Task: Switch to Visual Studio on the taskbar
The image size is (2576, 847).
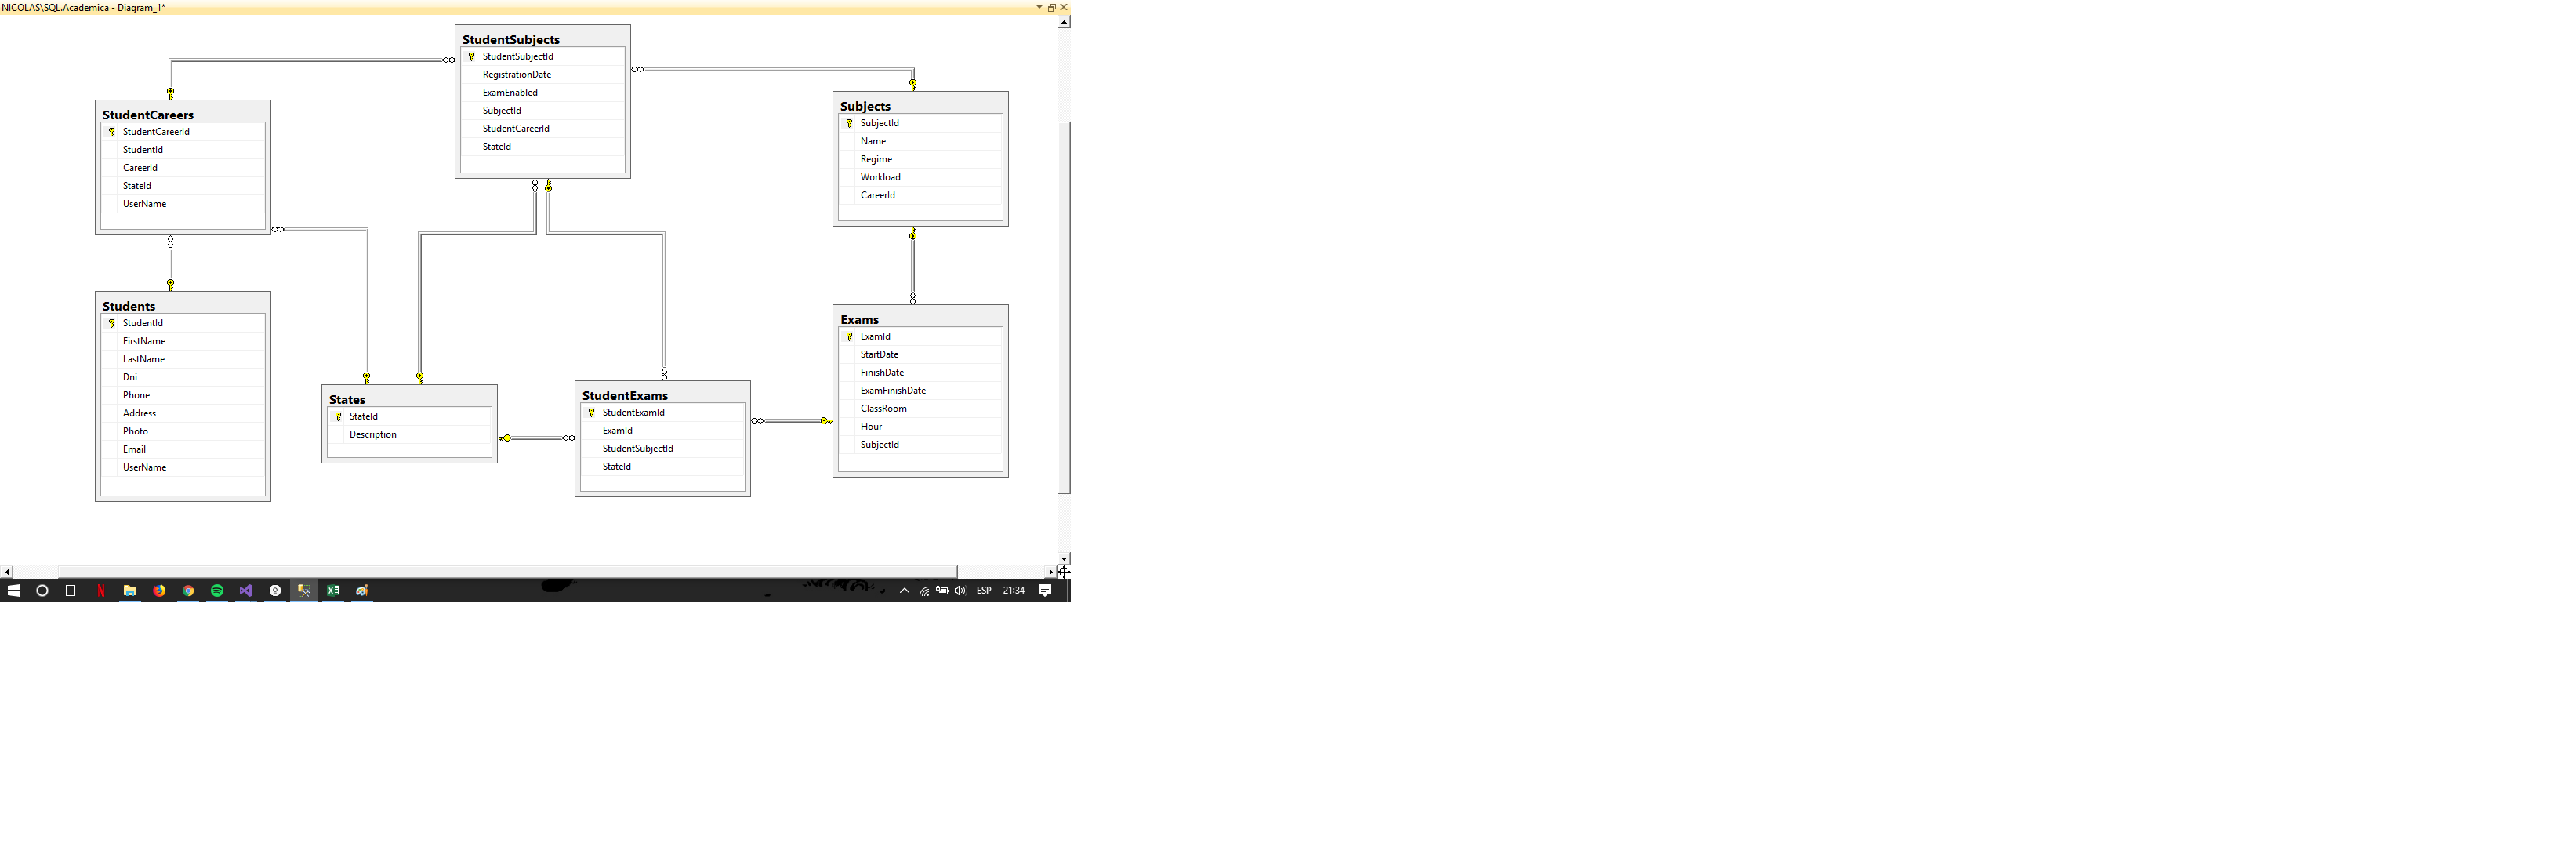Action: 246,591
